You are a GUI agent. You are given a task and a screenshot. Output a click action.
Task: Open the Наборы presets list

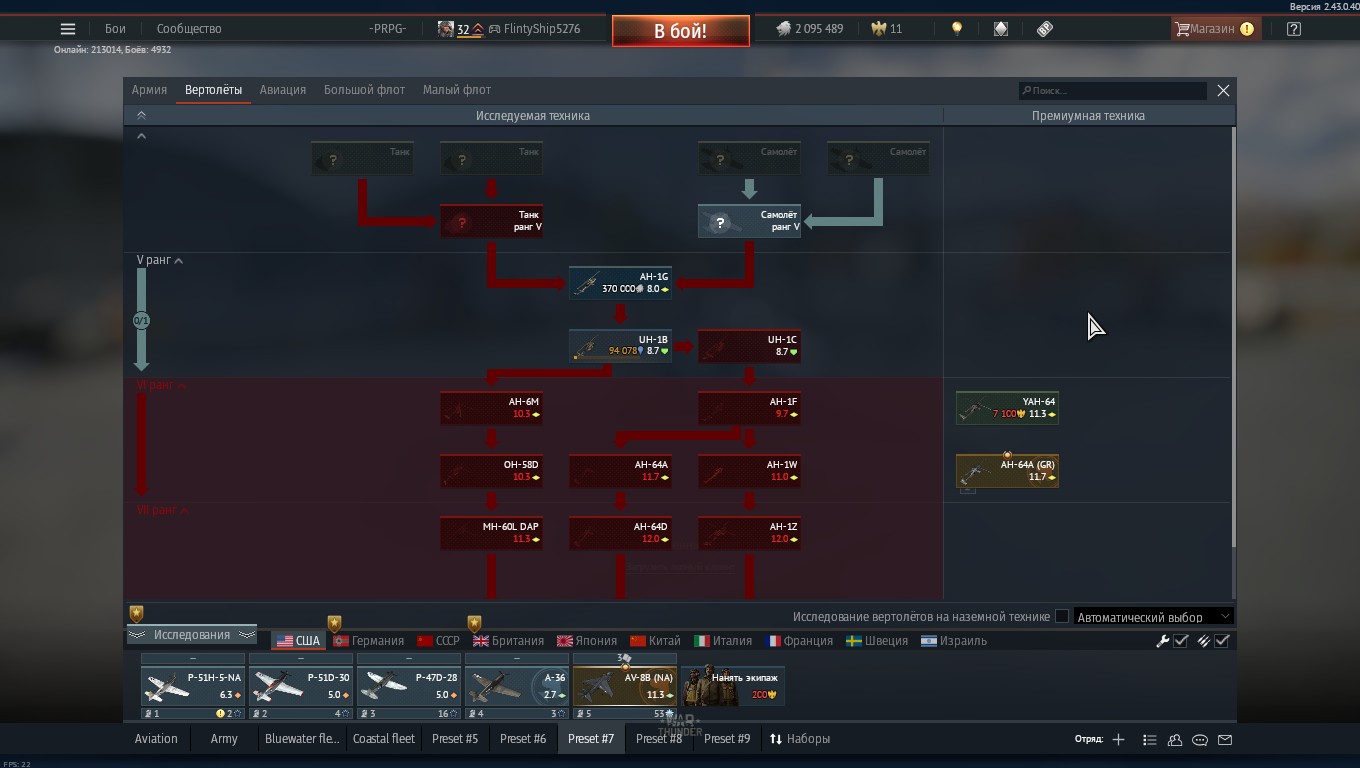pyautogui.click(x=800, y=739)
